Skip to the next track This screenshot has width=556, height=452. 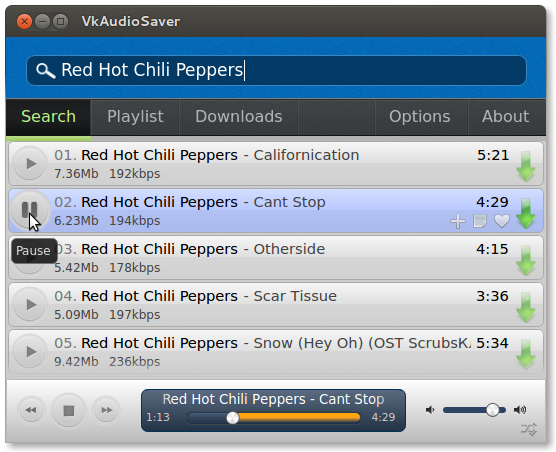pos(106,410)
